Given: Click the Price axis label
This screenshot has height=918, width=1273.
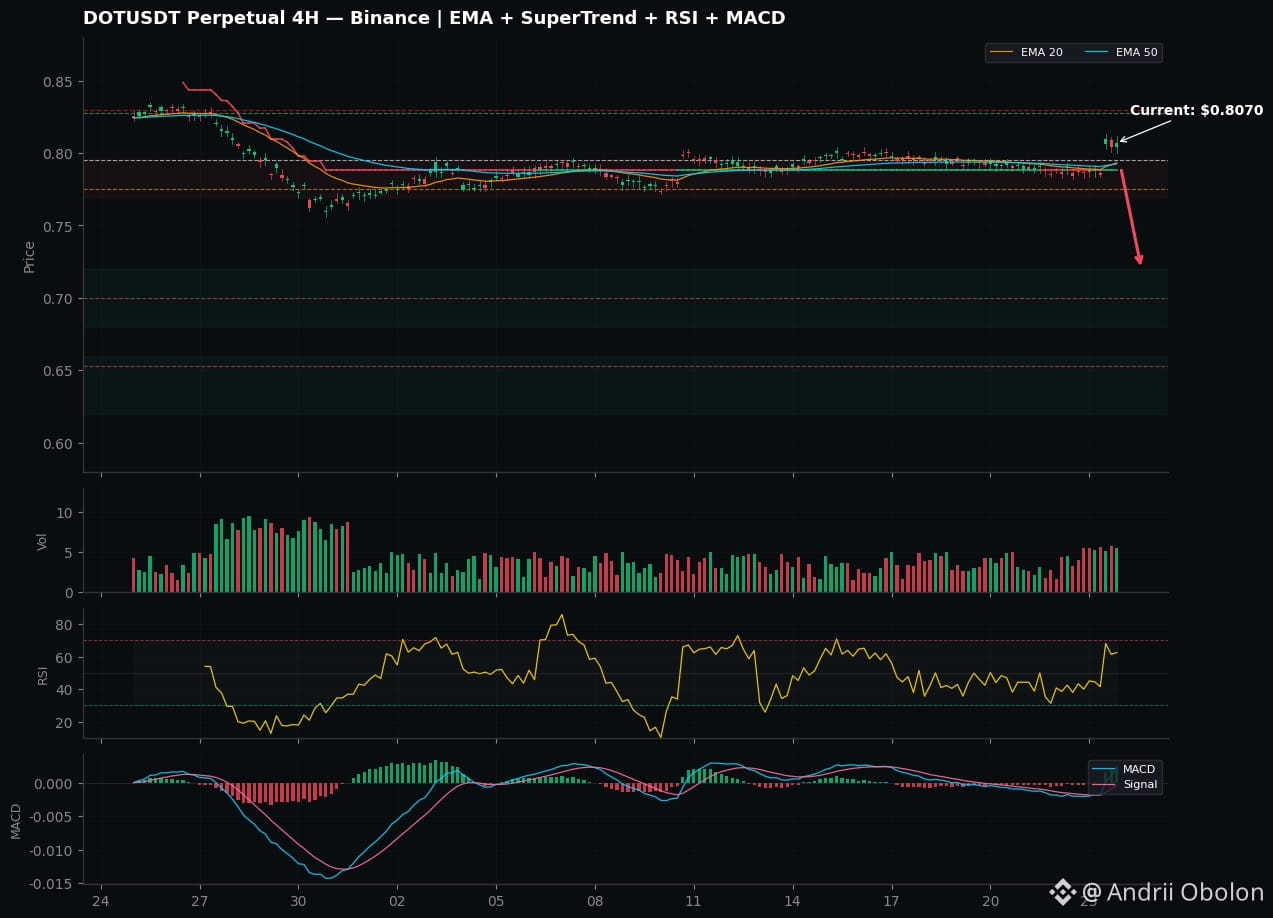Looking at the screenshot, I should [29, 256].
